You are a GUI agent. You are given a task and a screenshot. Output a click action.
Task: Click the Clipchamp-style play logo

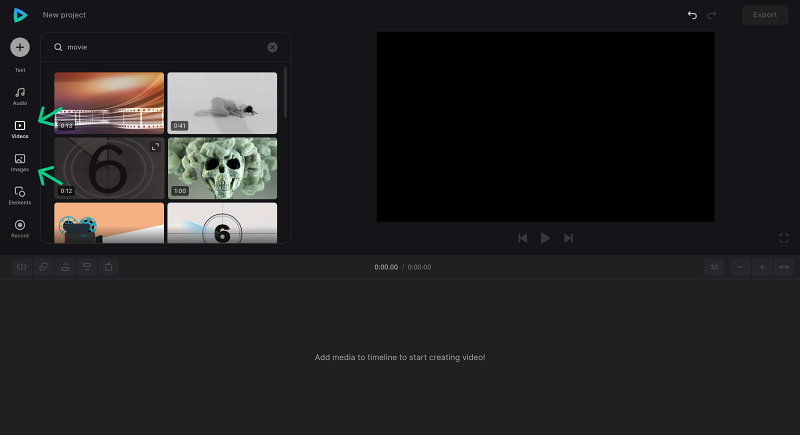[x=20, y=15]
